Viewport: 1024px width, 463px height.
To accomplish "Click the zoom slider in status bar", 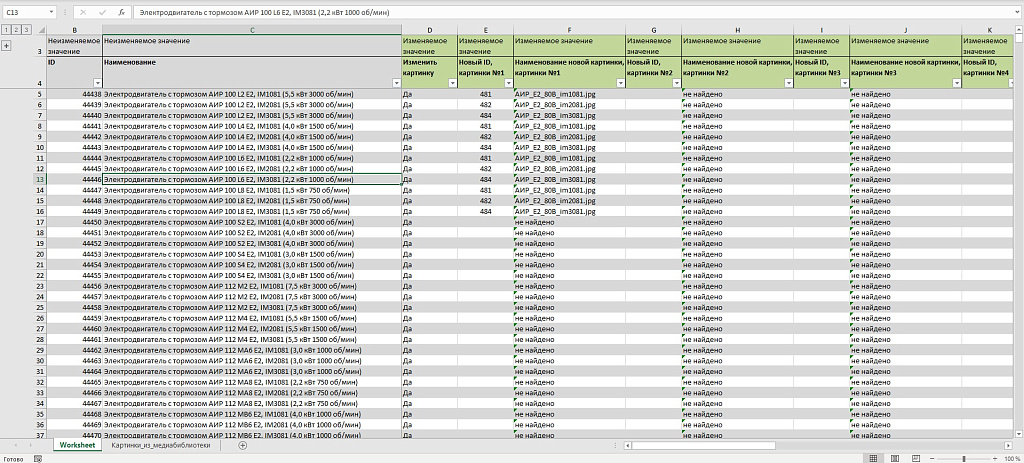I will pyautogui.click(x=962, y=458).
